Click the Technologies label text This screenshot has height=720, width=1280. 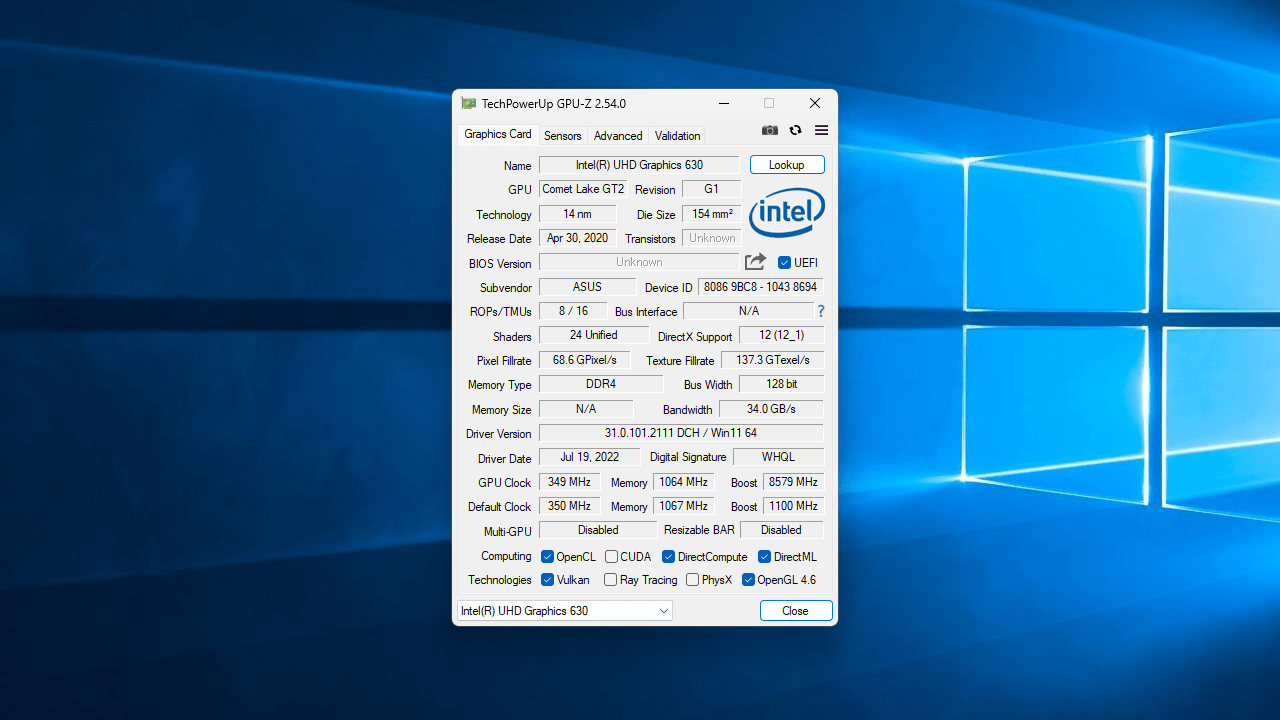point(500,580)
